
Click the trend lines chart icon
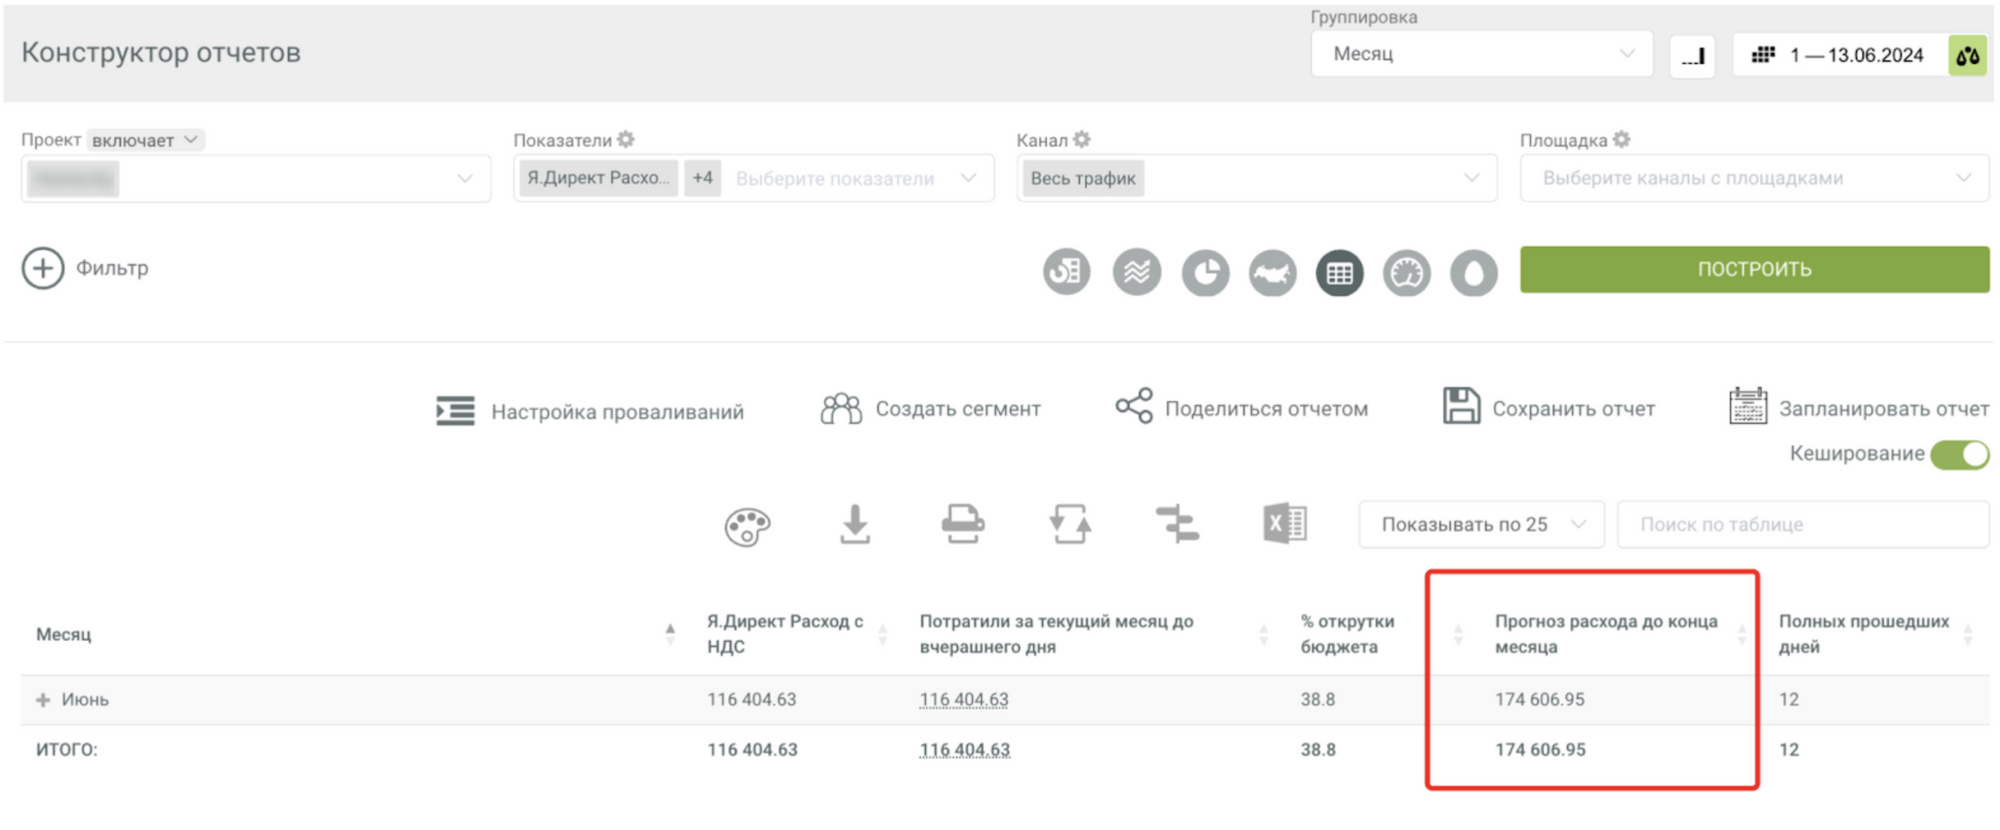tap(1137, 272)
